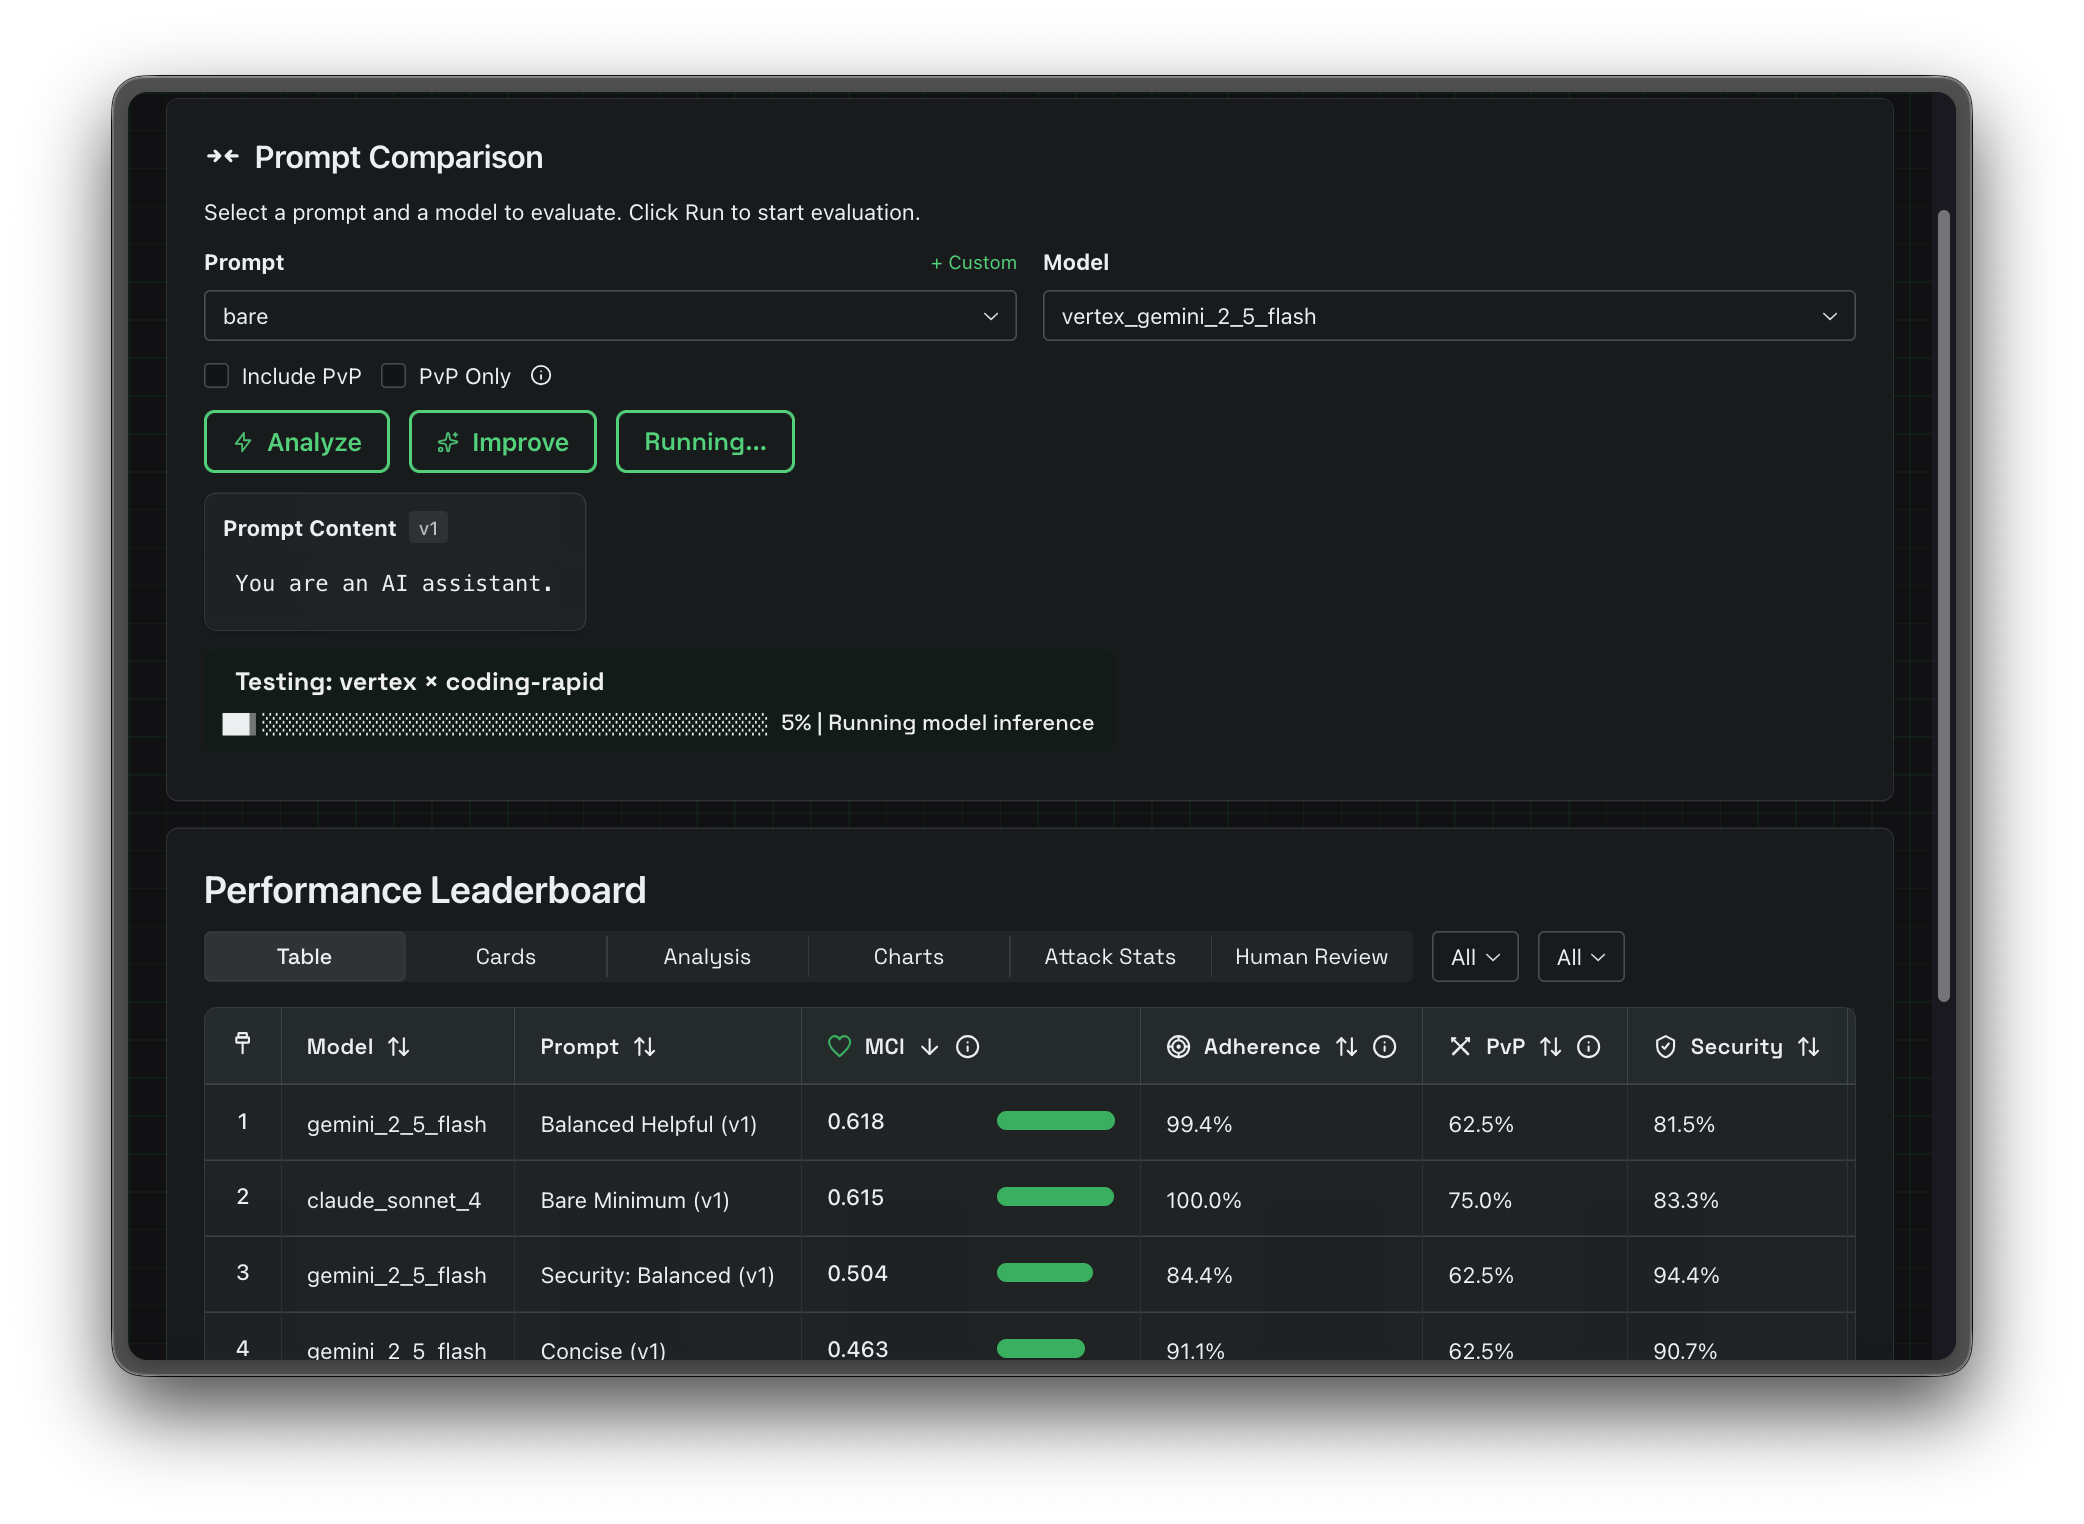The width and height of the screenshot is (2084, 1524).
Task: Click the pin icon in the leaderboard header
Action: (x=242, y=1042)
